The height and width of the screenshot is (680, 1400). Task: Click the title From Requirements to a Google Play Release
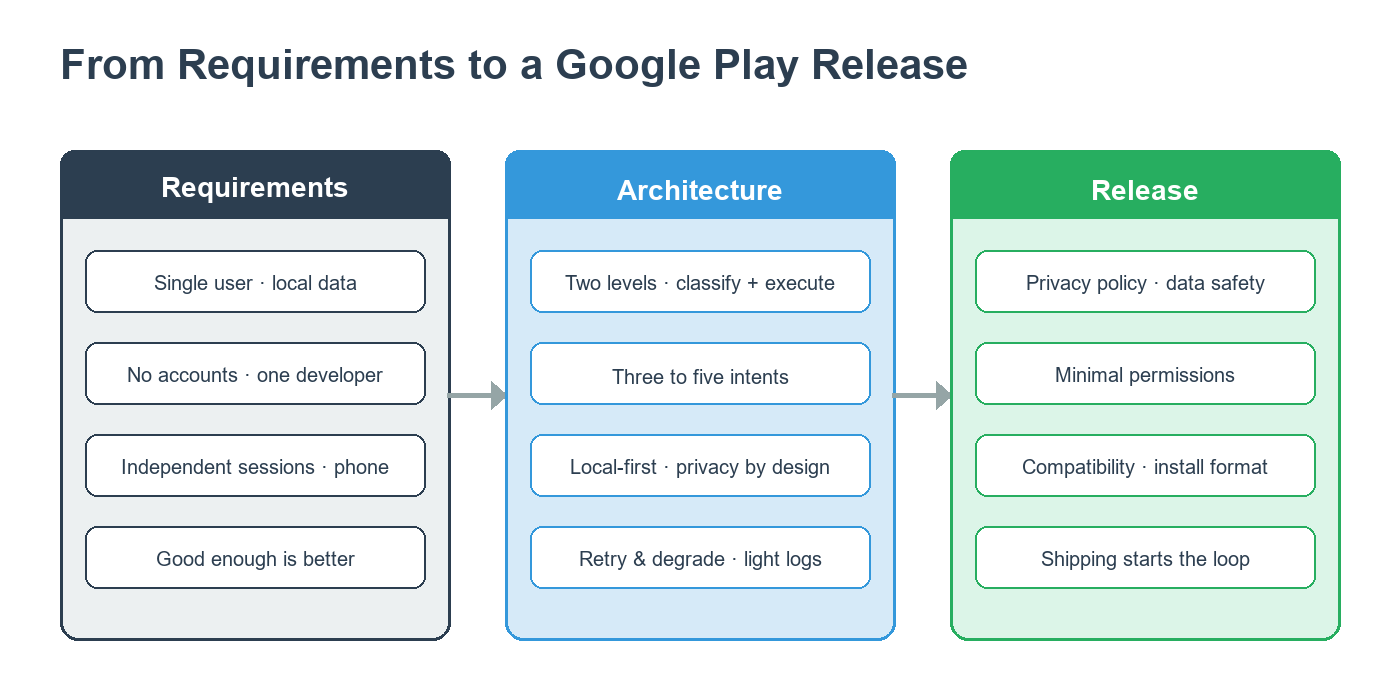point(514,65)
